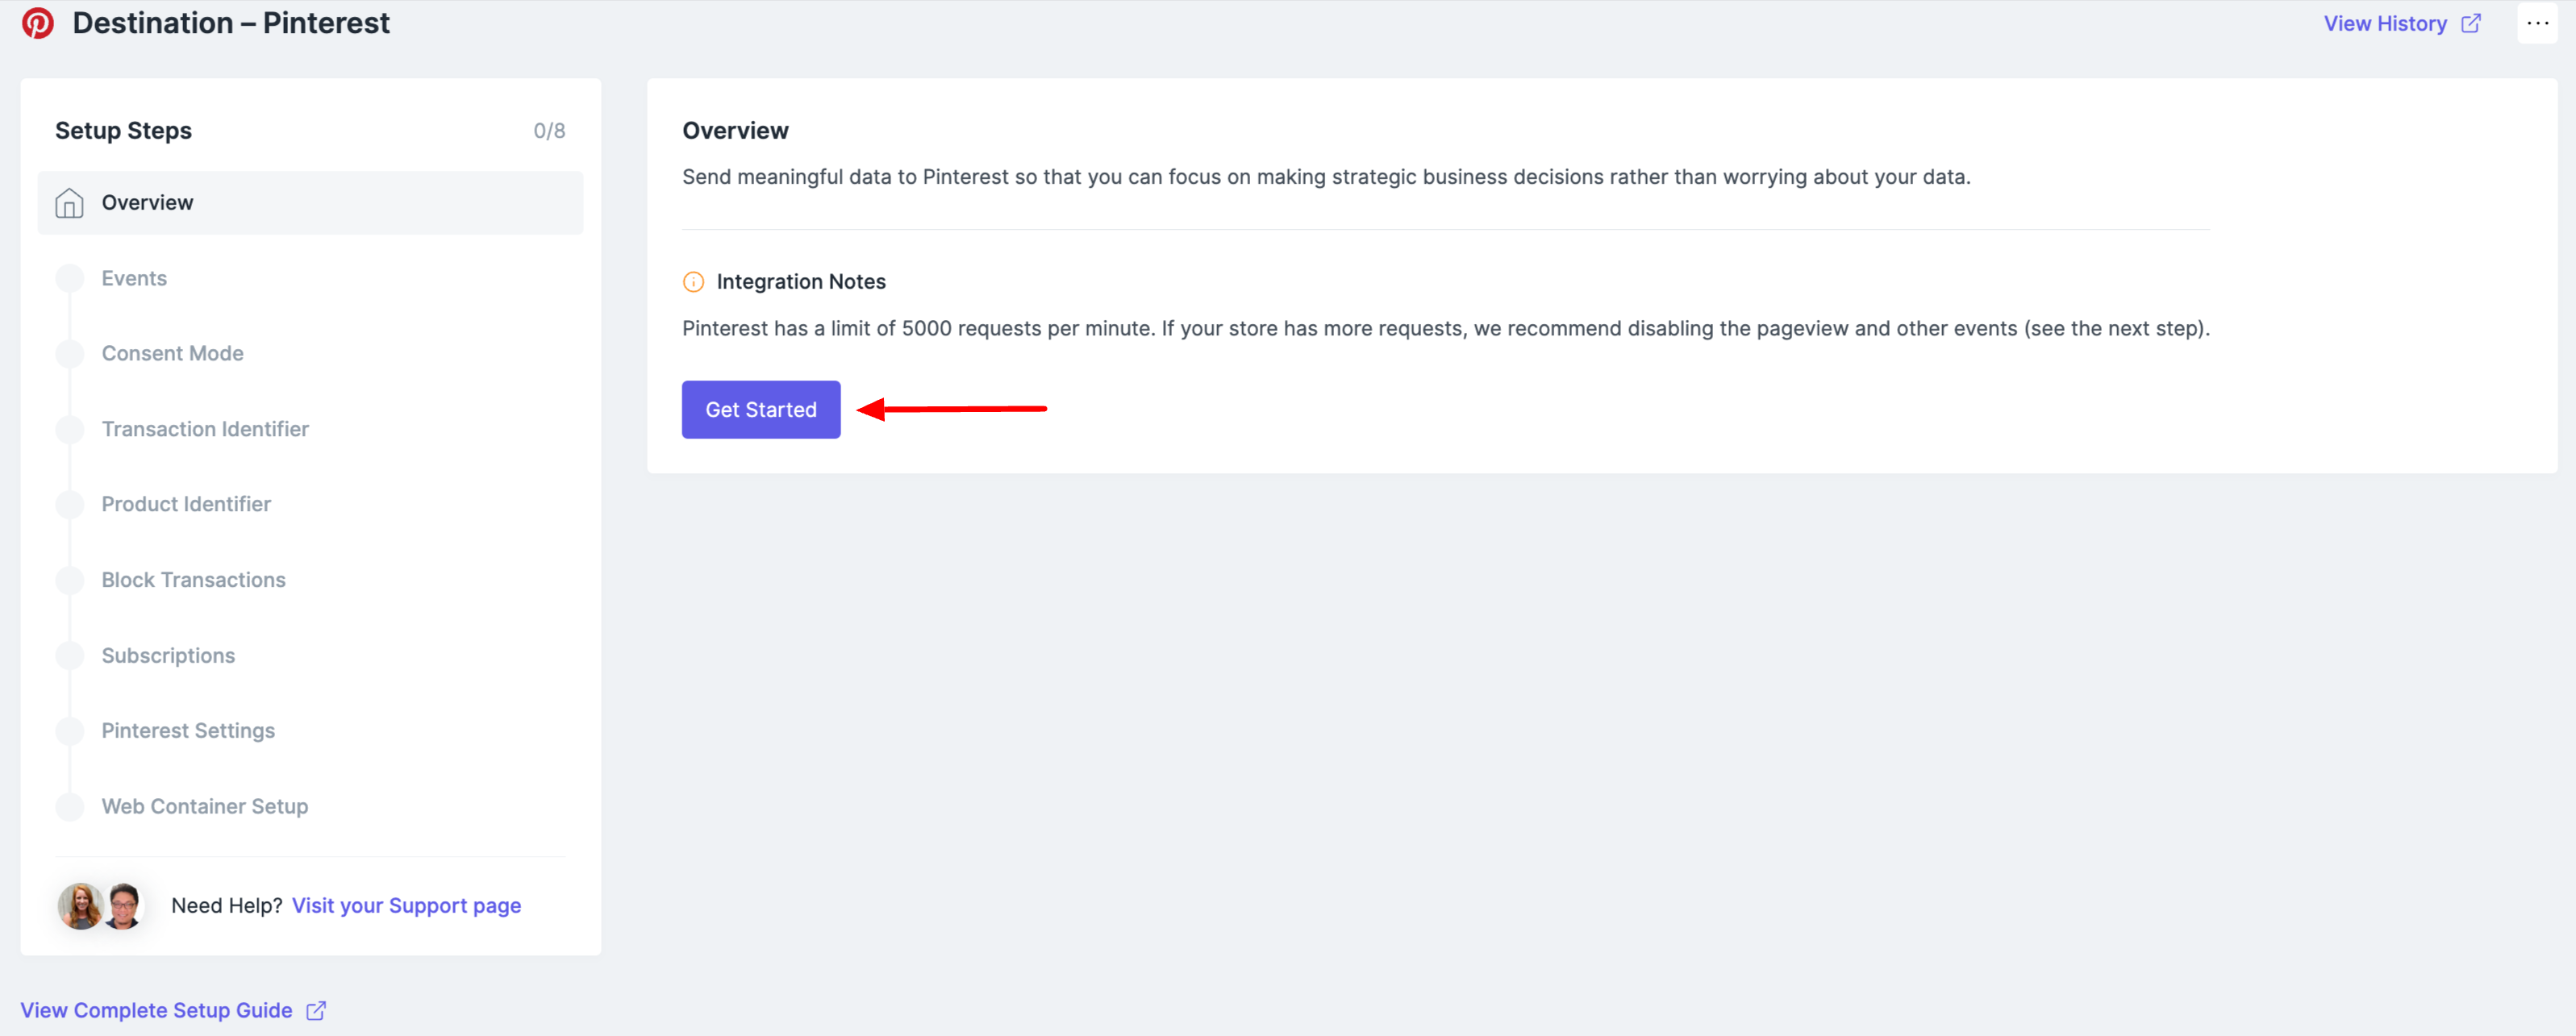The width and height of the screenshot is (2576, 1036).
Task: Select the Events setup step
Action: (x=134, y=278)
